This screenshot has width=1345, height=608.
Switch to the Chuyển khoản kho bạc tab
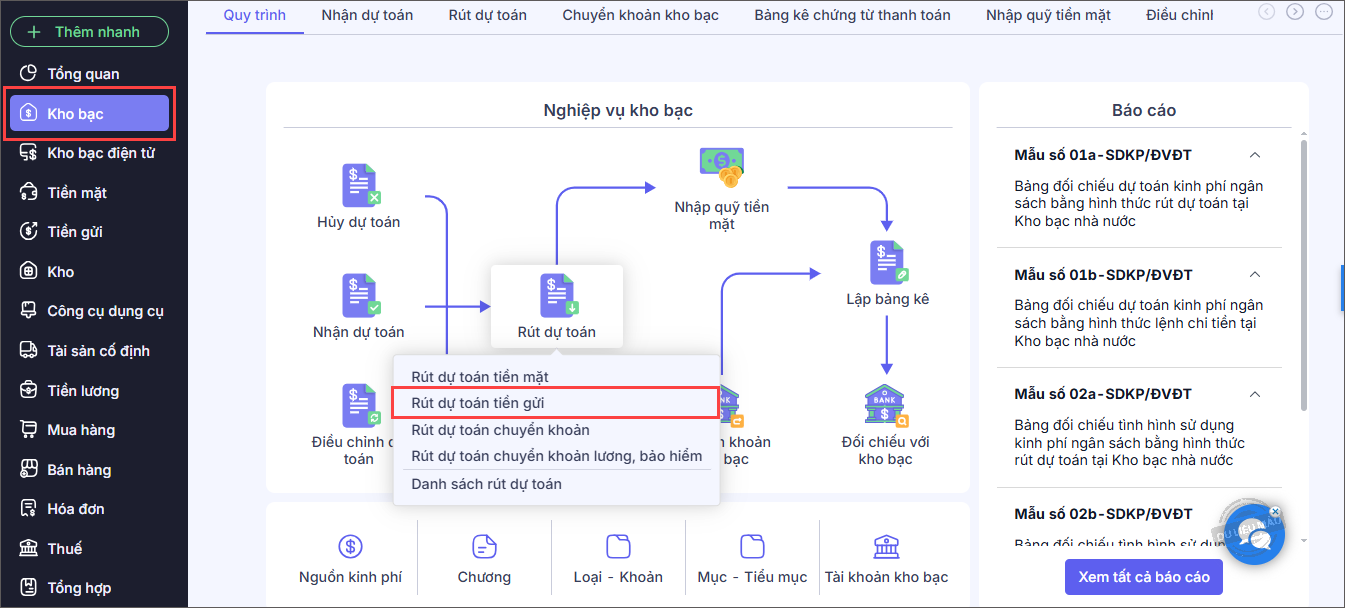640,15
